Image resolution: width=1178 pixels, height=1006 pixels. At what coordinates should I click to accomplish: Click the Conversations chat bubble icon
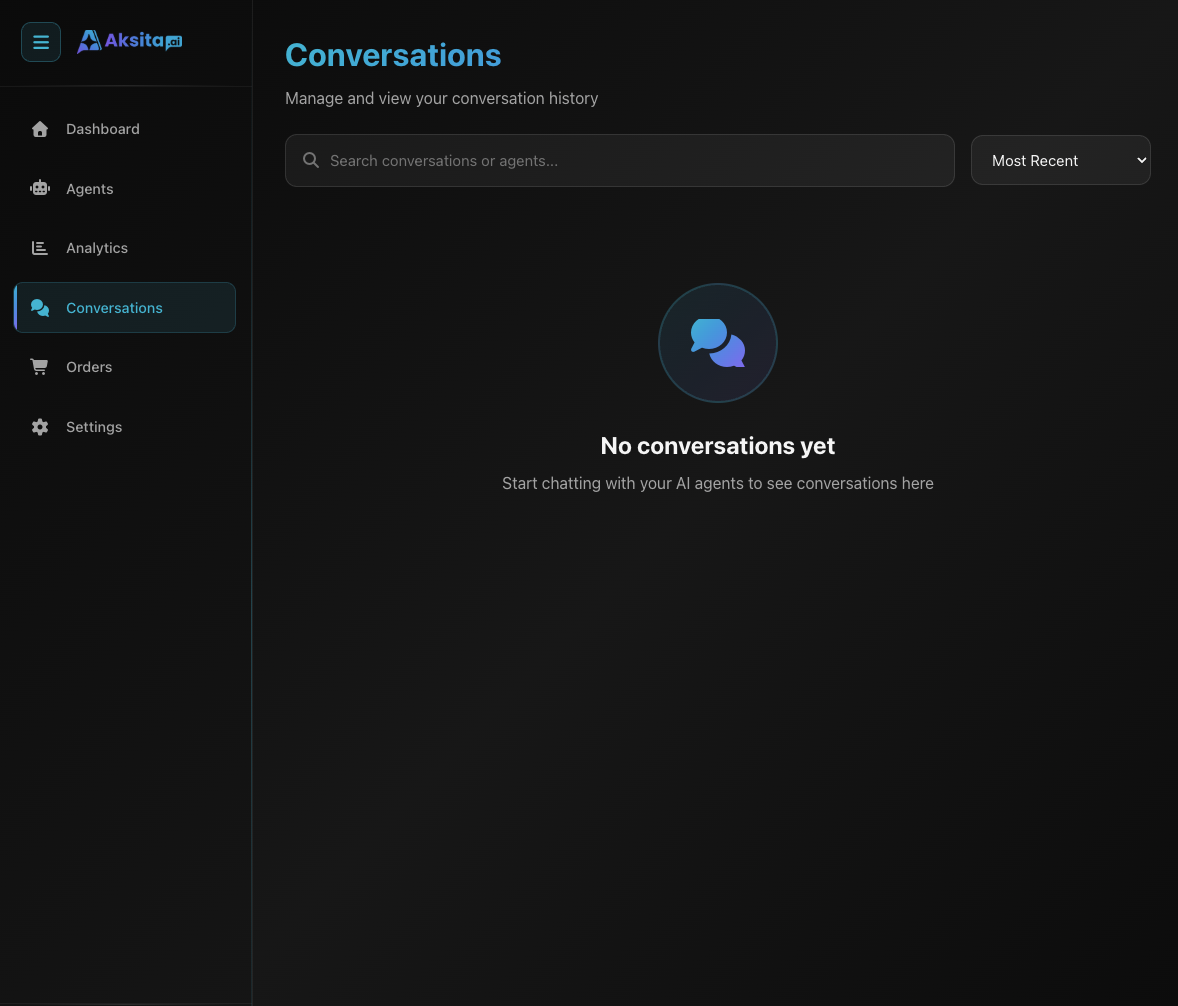point(40,308)
